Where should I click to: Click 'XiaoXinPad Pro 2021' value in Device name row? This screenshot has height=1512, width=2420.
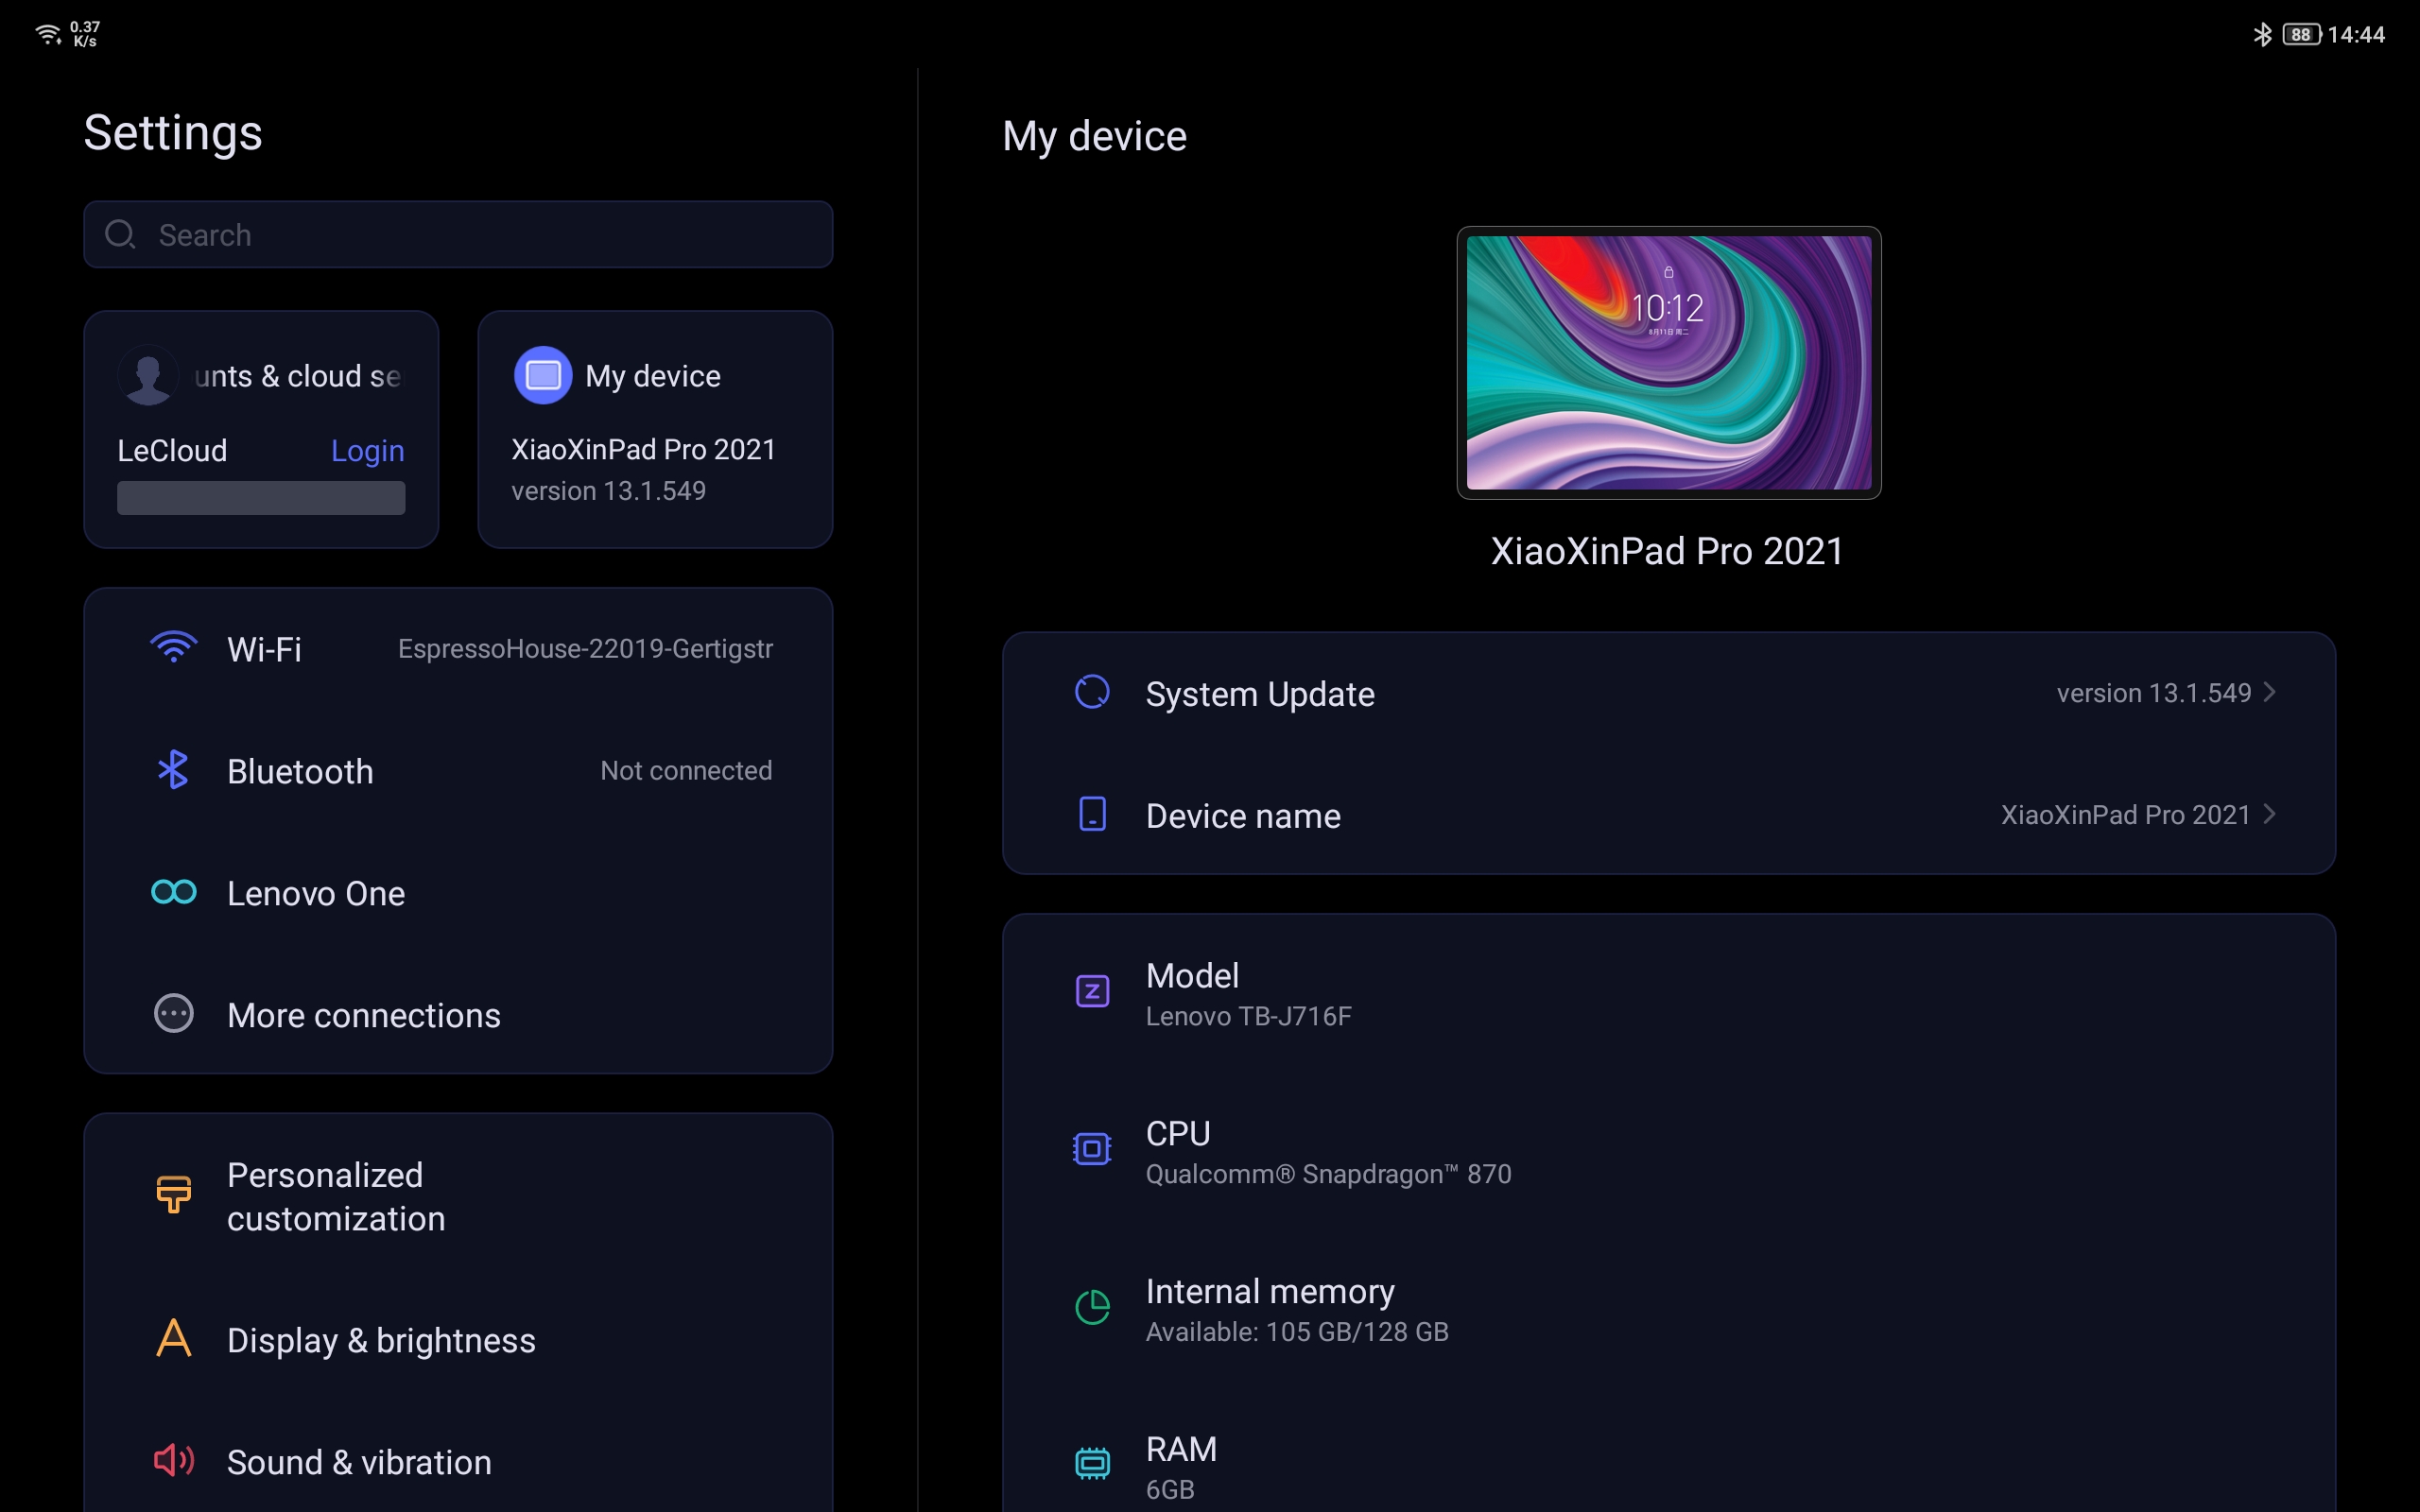point(2125,814)
